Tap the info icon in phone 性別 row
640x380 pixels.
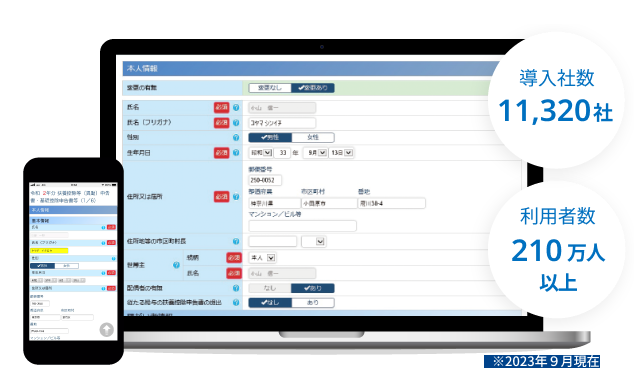(113, 258)
